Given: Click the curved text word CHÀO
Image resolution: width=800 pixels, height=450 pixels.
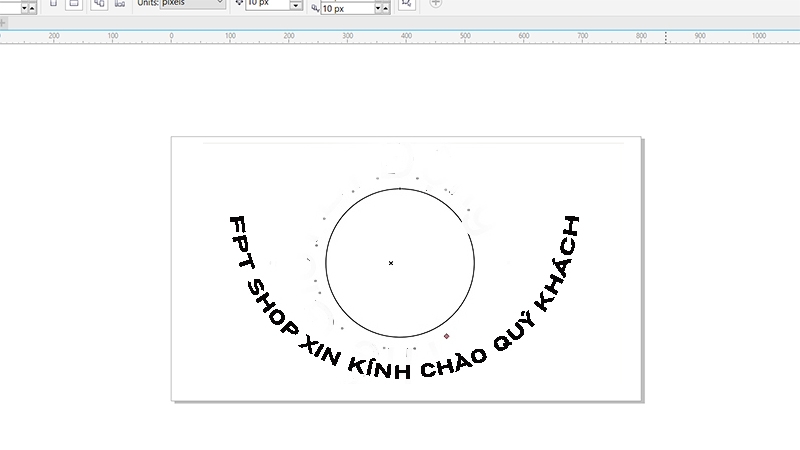Looking at the screenshot, I should tap(454, 363).
